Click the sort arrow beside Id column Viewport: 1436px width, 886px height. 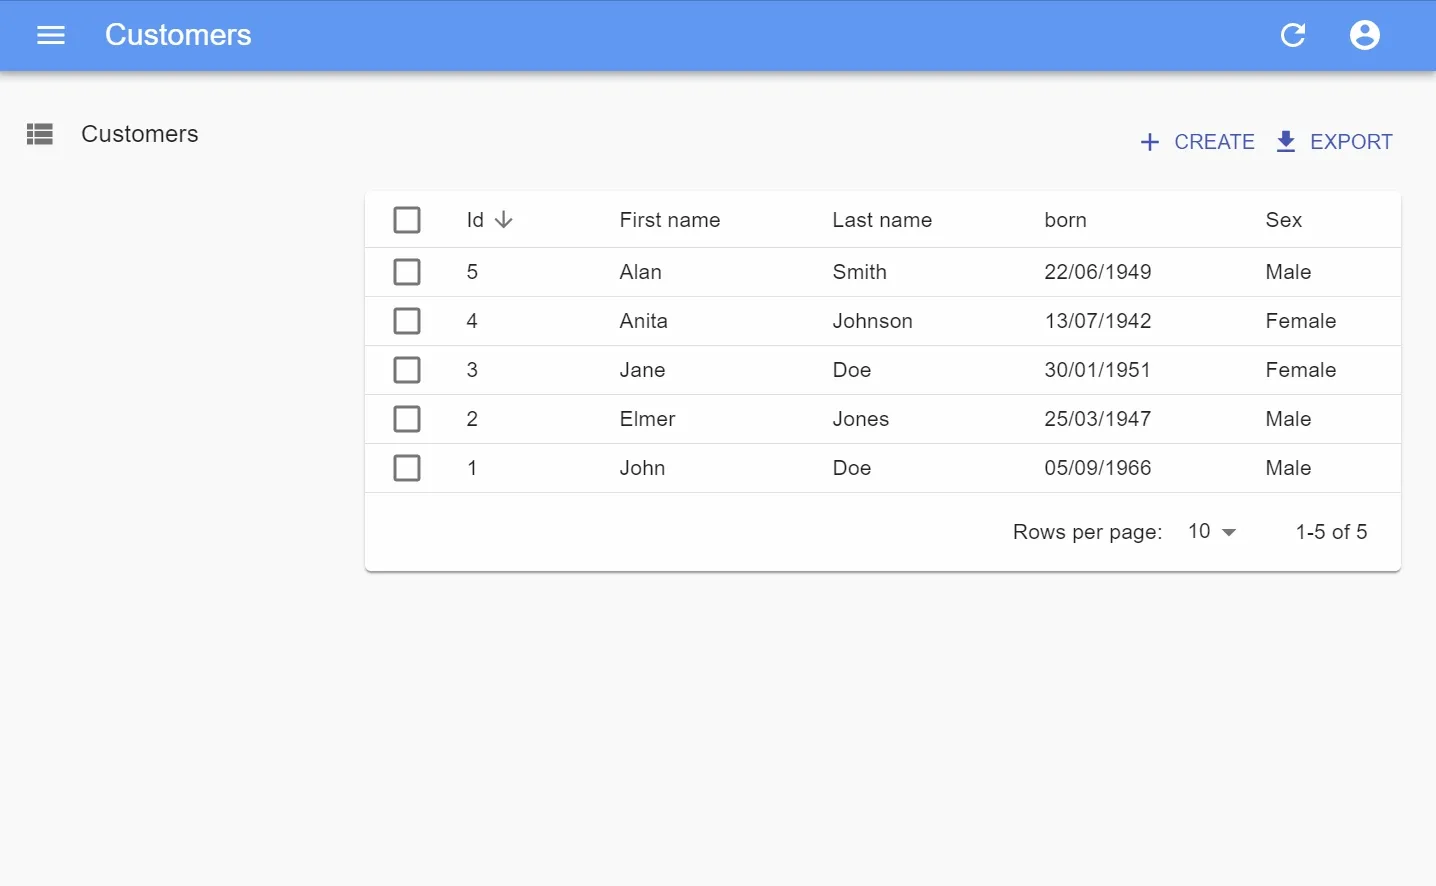[x=504, y=219]
